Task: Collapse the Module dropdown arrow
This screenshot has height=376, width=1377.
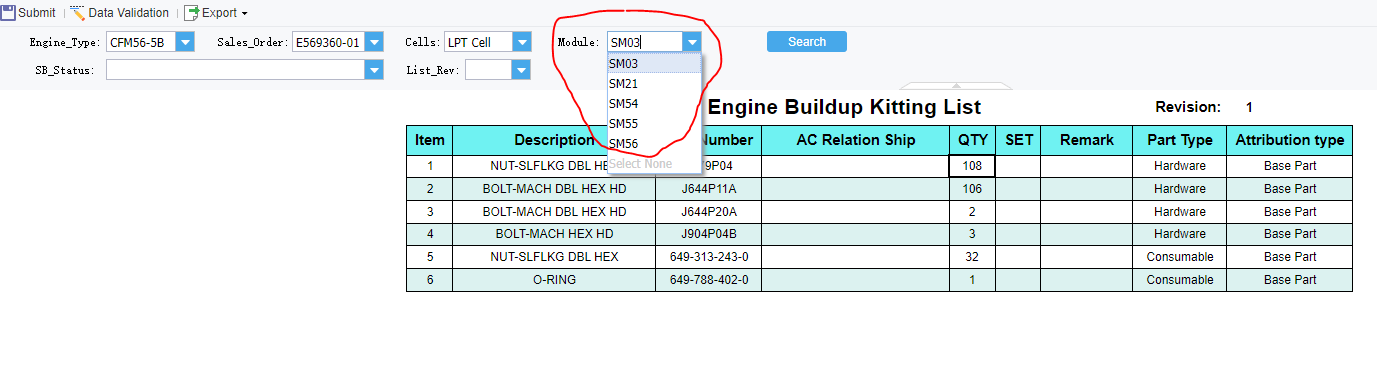Action: point(692,42)
